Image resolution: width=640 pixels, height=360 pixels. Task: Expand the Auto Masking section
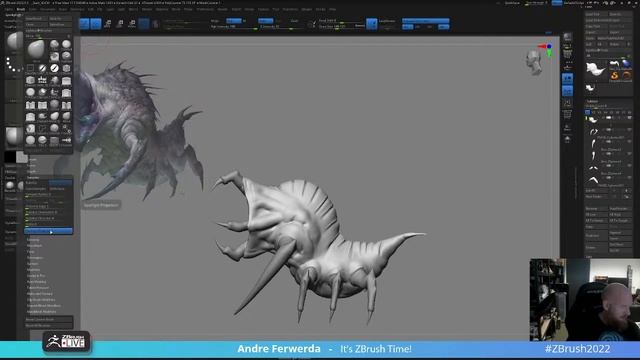click(x=36, y=282)
